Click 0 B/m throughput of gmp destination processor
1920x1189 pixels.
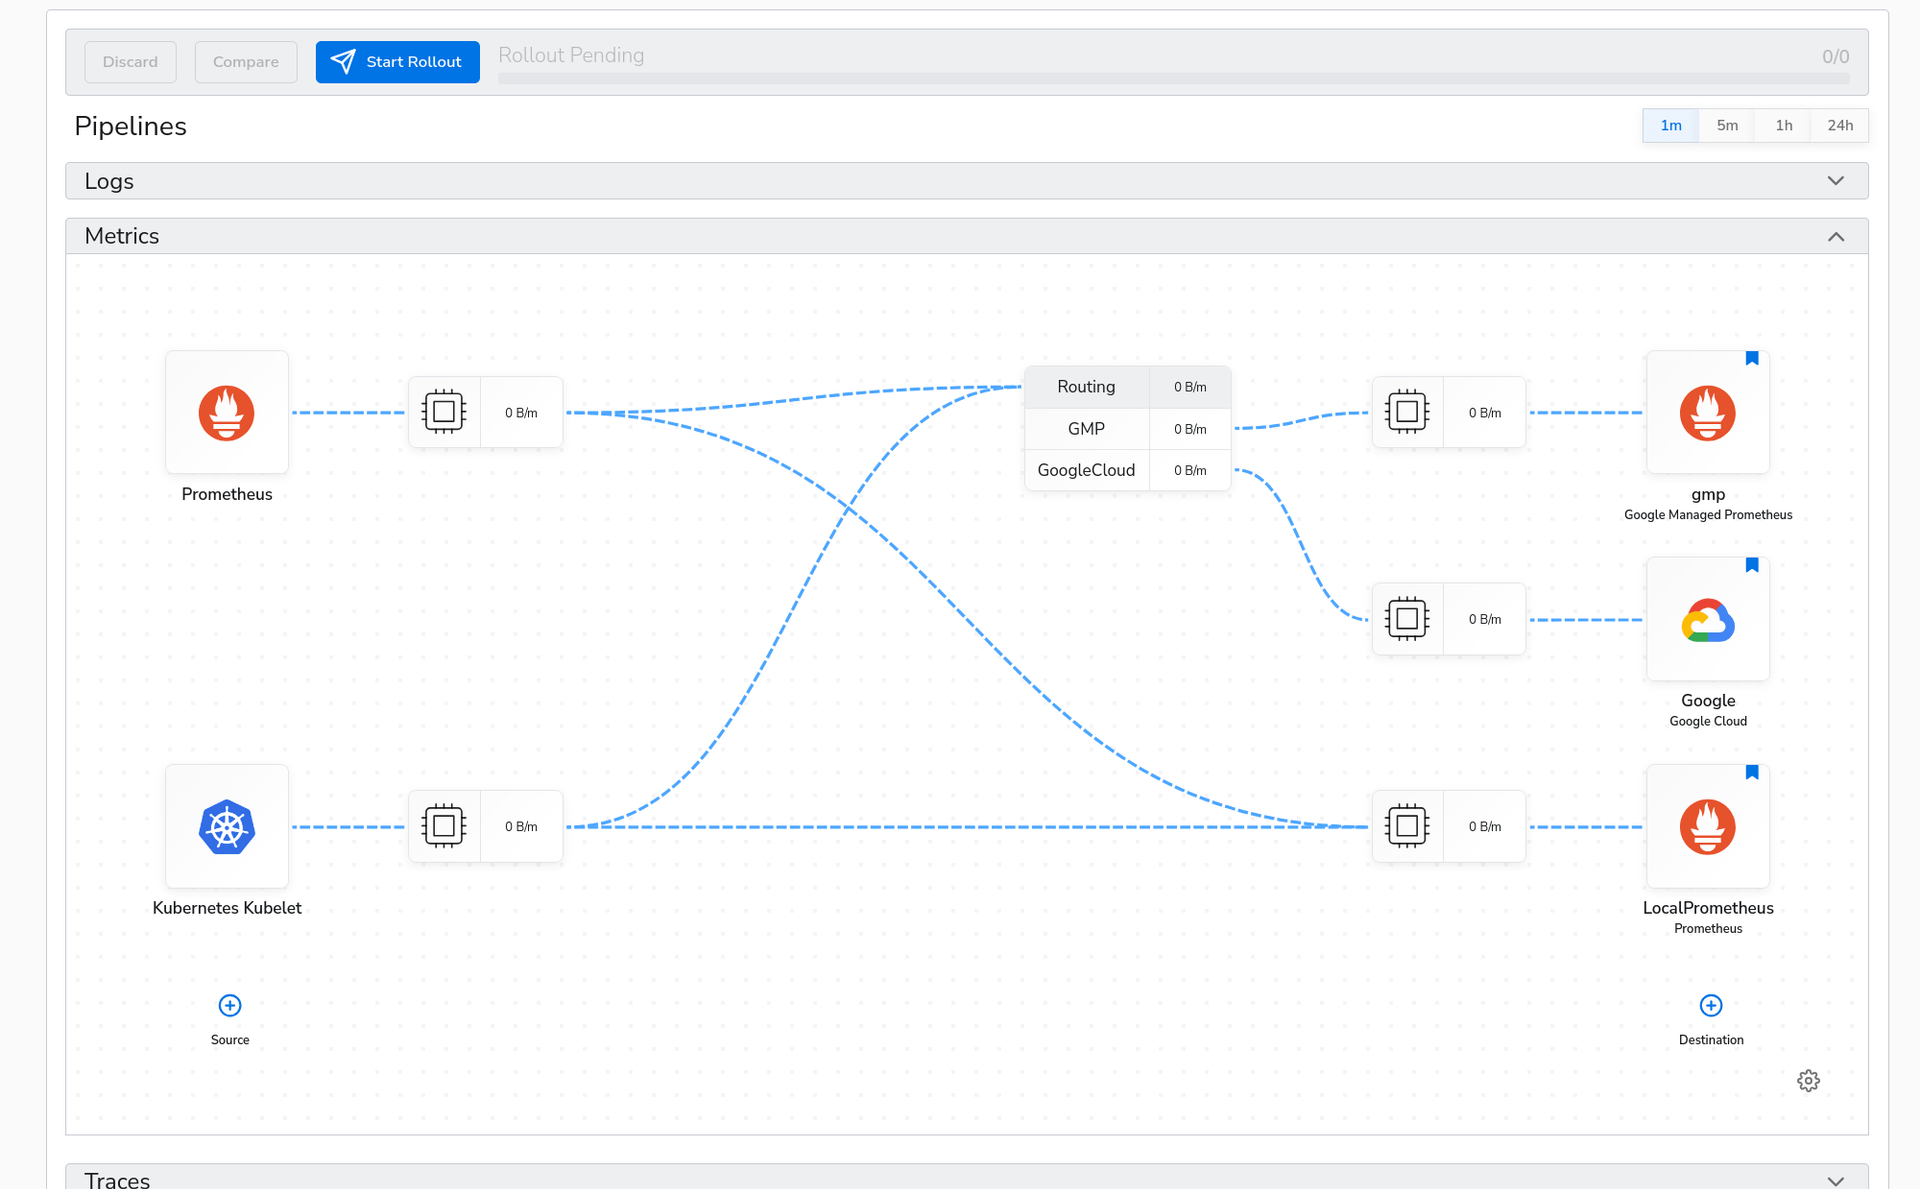[1485, 412]
